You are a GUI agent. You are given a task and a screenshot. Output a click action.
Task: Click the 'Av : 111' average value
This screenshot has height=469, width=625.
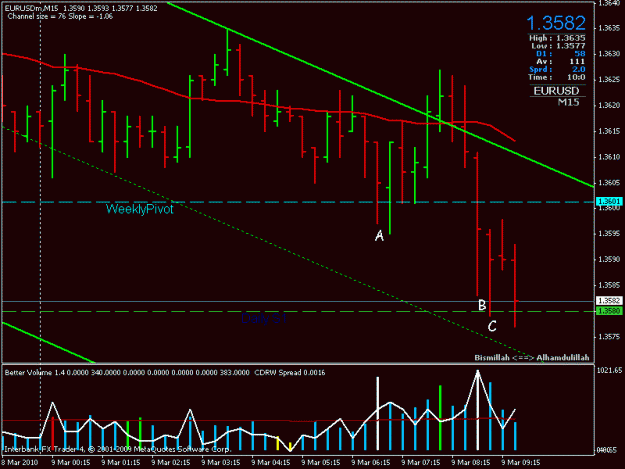(x=560, y=62)
